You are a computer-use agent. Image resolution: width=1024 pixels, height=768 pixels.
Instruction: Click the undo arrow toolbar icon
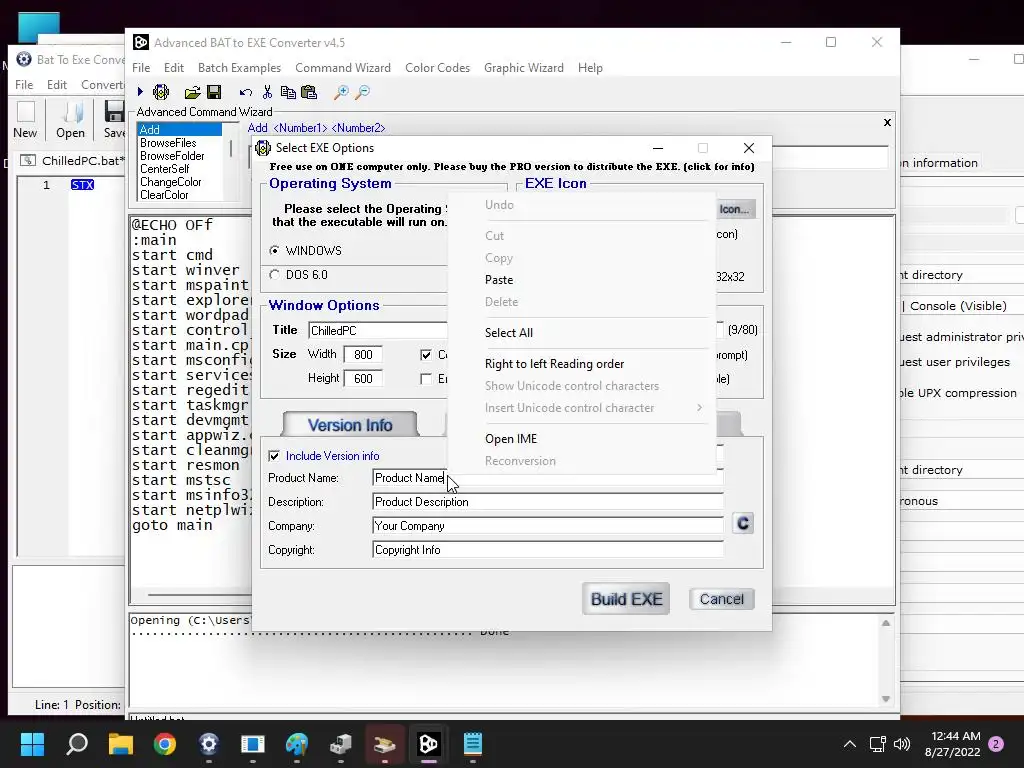(x=246, y=92)
